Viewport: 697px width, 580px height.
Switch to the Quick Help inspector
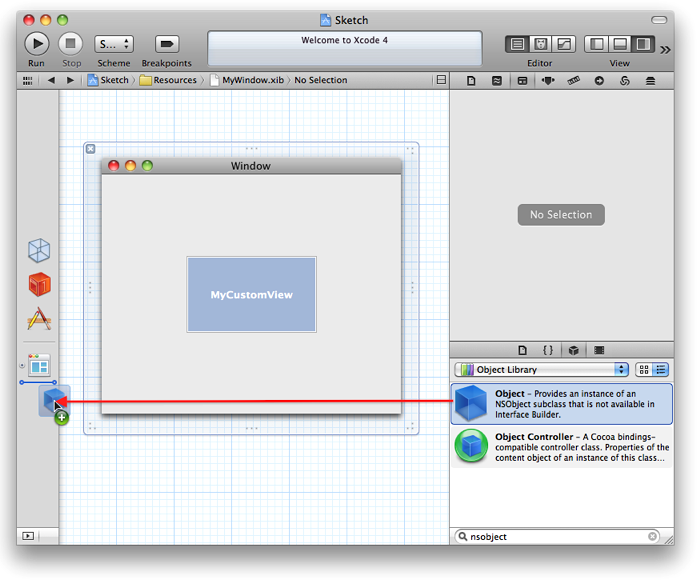click(496, 80)
